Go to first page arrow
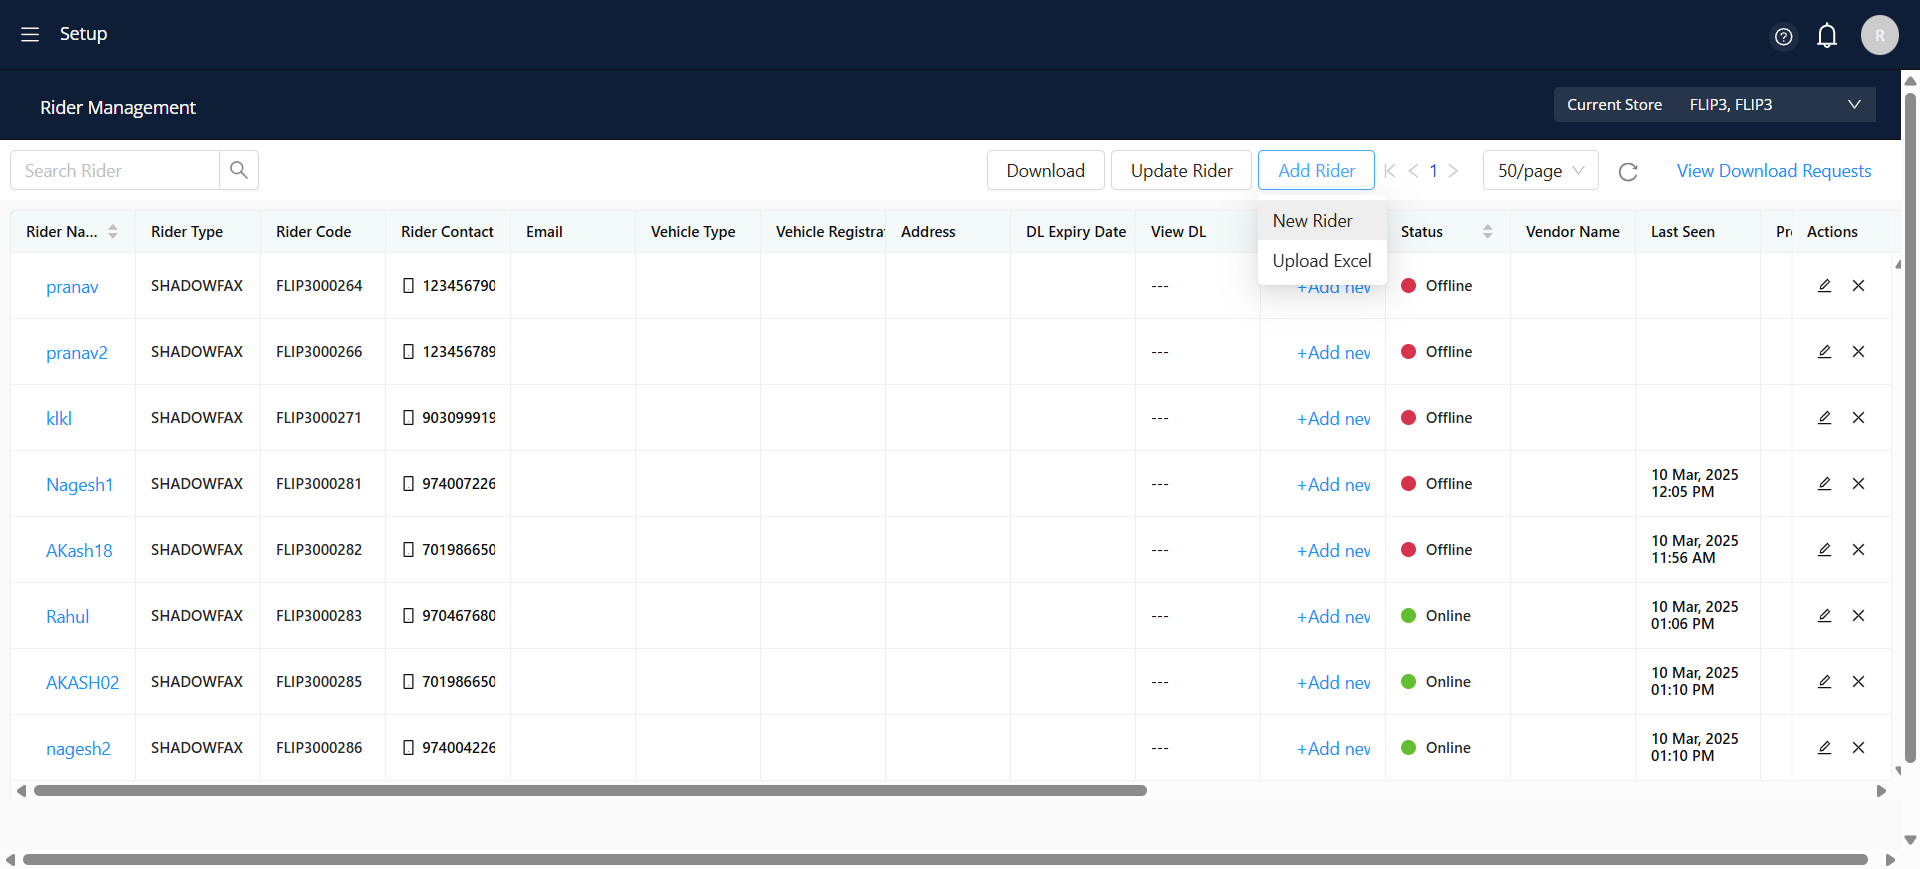 coord(1389,171)
